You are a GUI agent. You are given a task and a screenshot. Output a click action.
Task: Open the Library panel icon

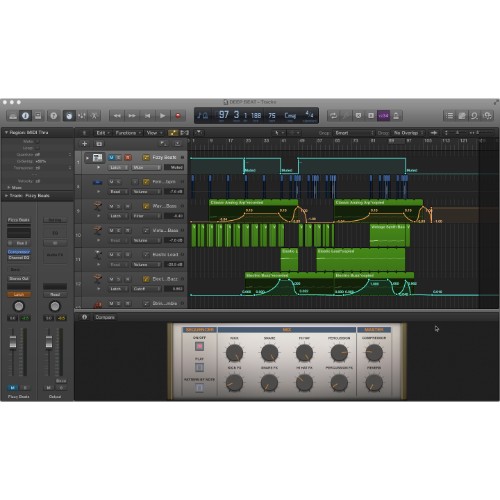click(x=13, y=116)
